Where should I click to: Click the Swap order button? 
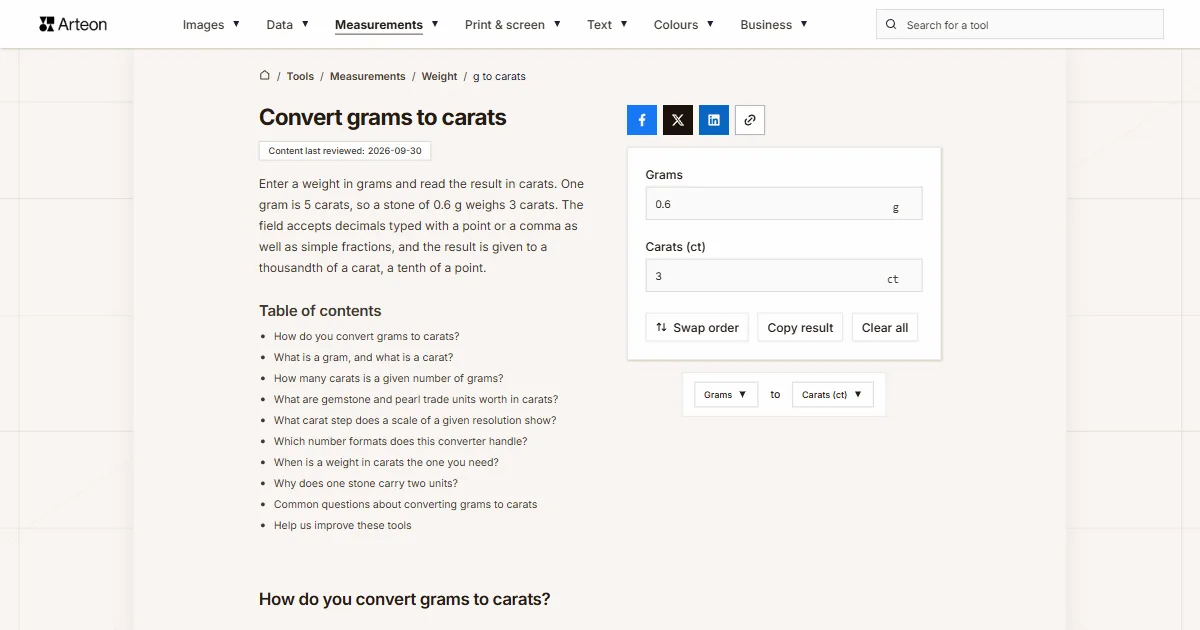click(x=697, y=328)
